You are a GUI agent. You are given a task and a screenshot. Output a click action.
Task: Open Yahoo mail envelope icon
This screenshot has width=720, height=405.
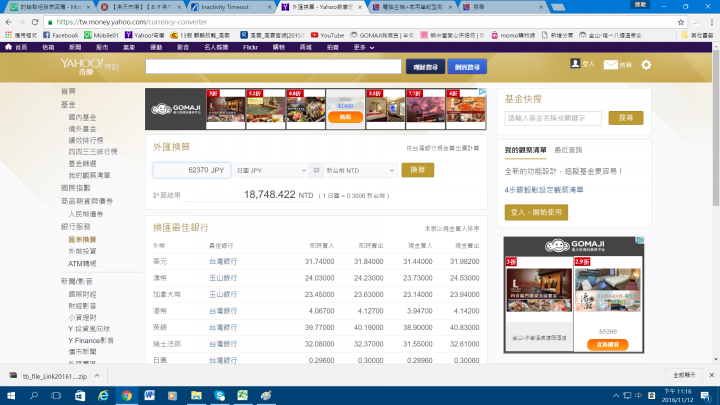coord(610,65)
